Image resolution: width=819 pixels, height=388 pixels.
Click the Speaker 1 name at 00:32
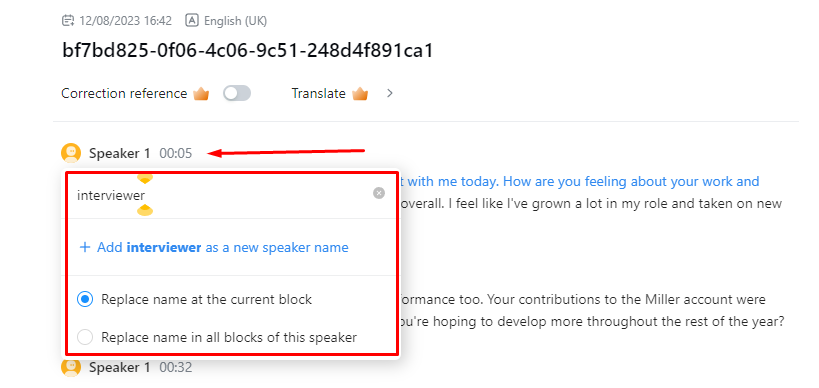pos(119,368)
